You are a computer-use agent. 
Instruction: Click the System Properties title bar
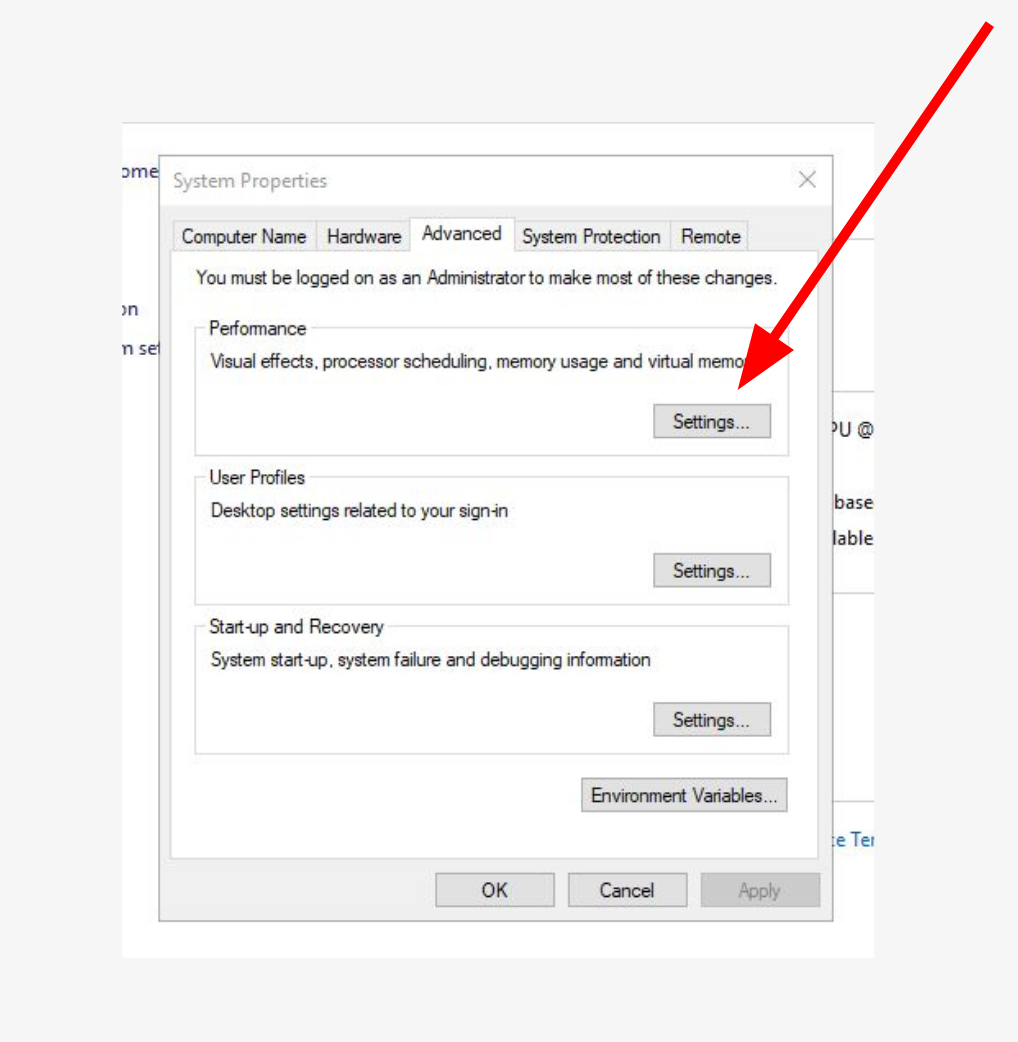pyautogui.click(x=450, y=180)
